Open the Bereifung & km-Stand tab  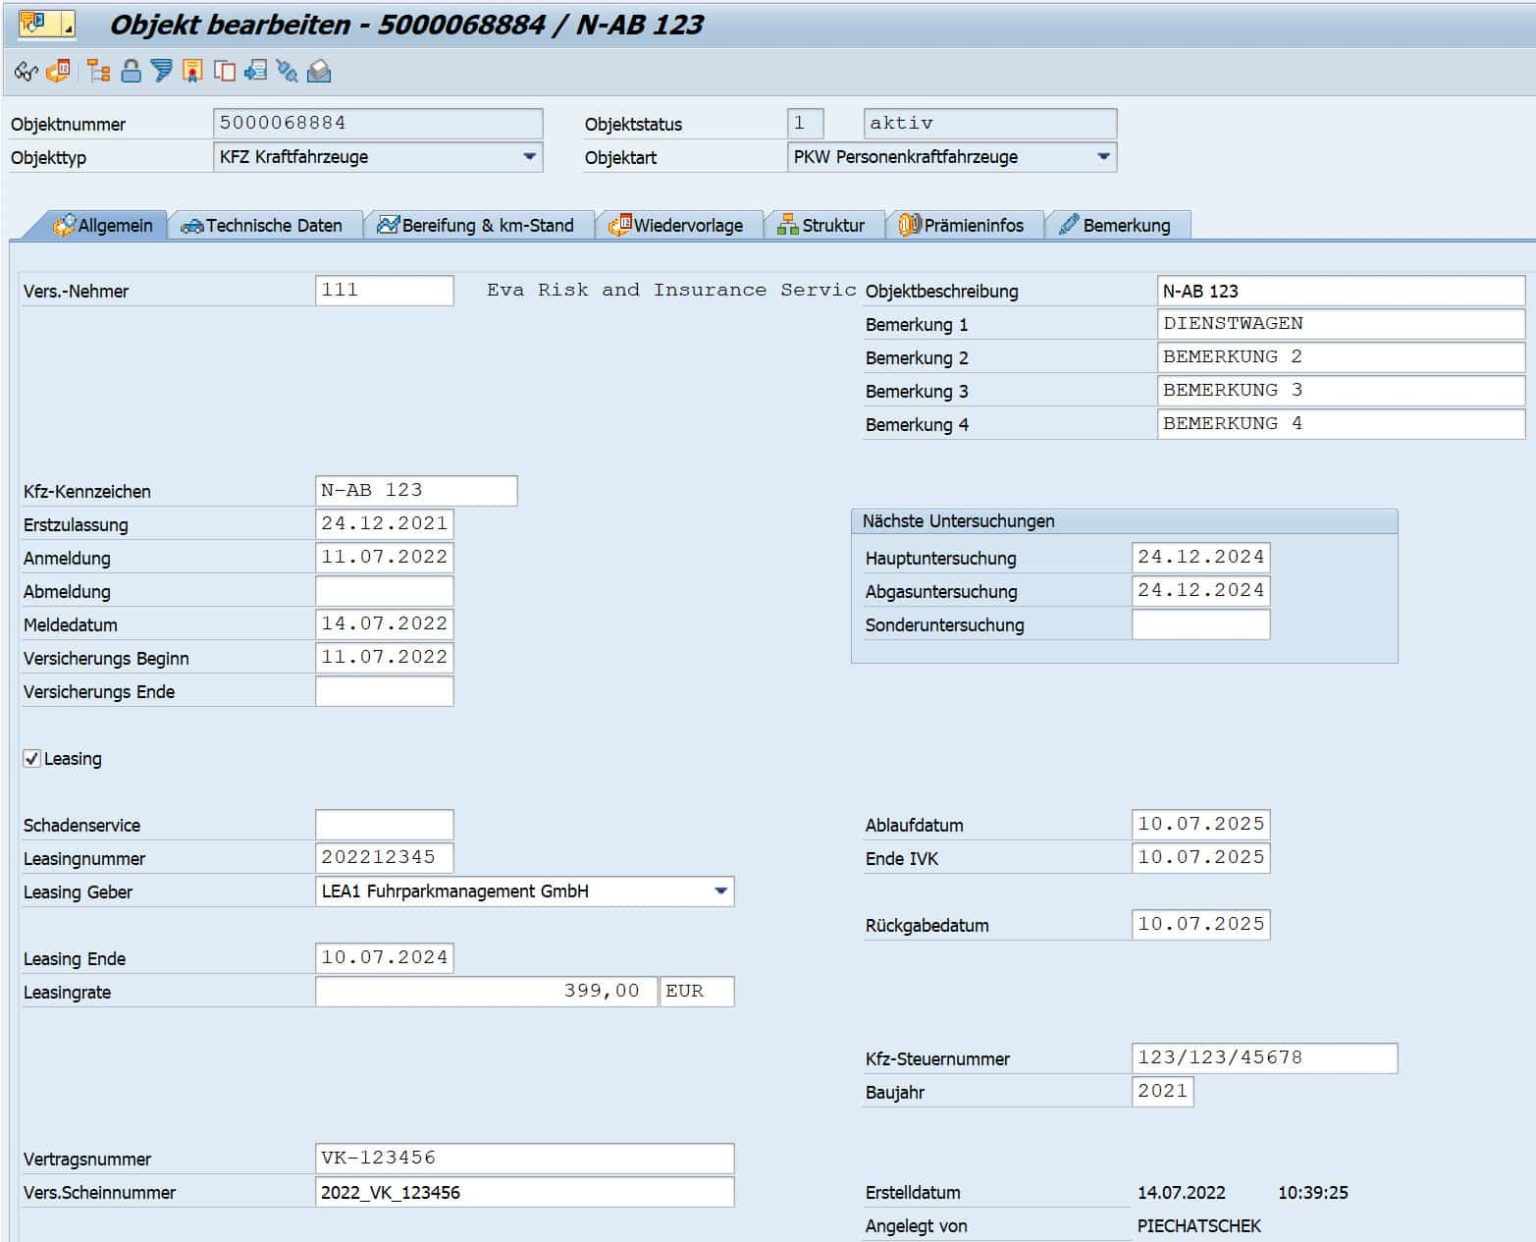[476, 226]
